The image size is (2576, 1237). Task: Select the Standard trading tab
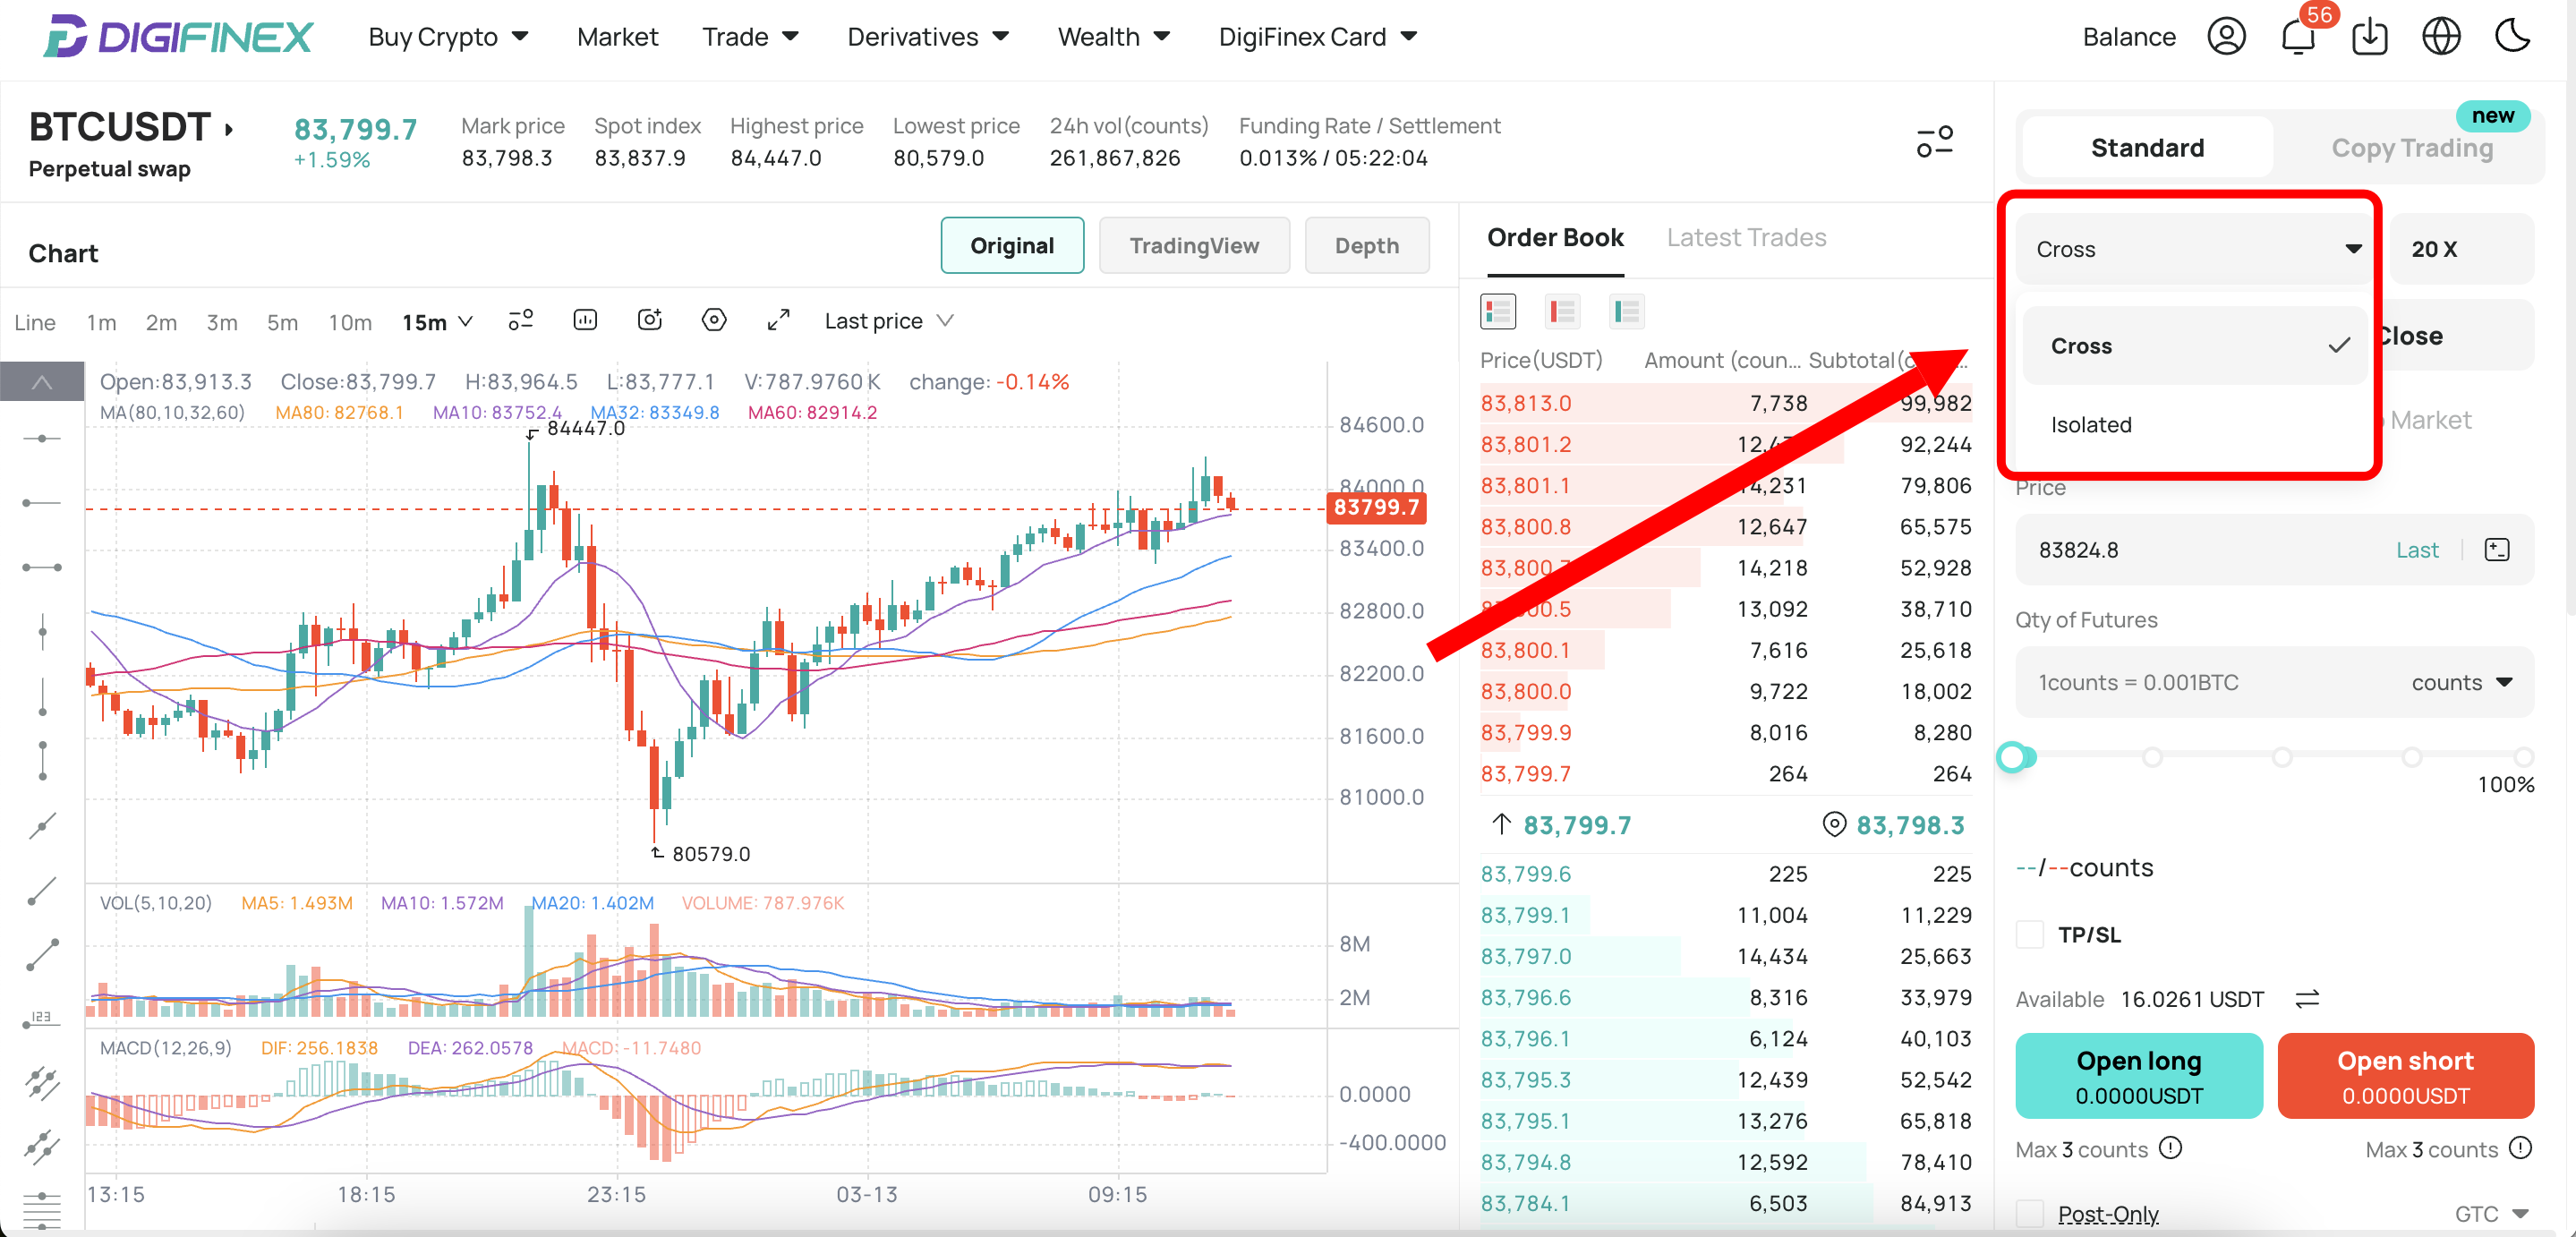pos(2147,148)
